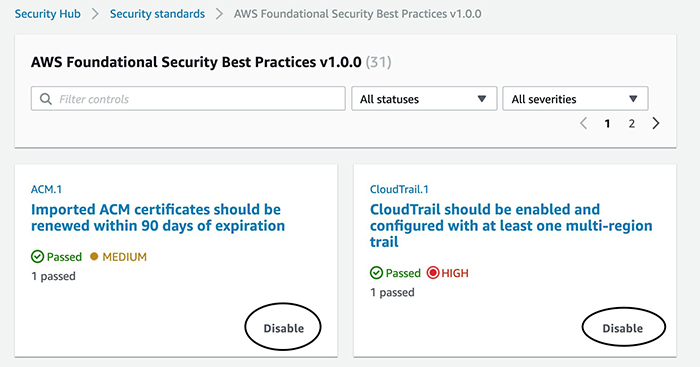This screenshot has width=700, height=367.
Task: Click breadcrumb chevron after Security Hub
Action: point(95,14)
